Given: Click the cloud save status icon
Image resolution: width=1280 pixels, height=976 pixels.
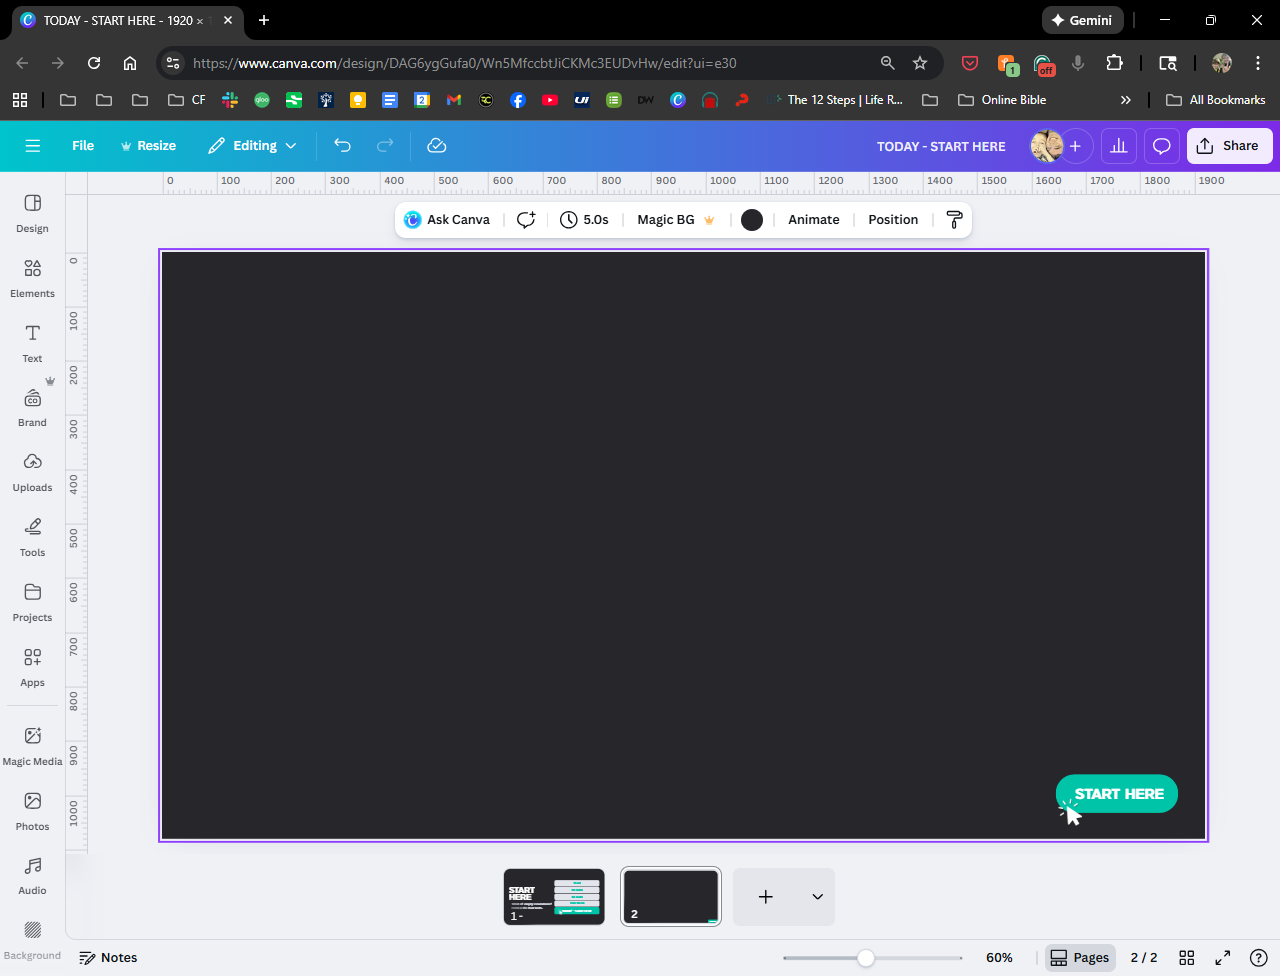Looking at the screenshot, I should [x=436, y=146].
